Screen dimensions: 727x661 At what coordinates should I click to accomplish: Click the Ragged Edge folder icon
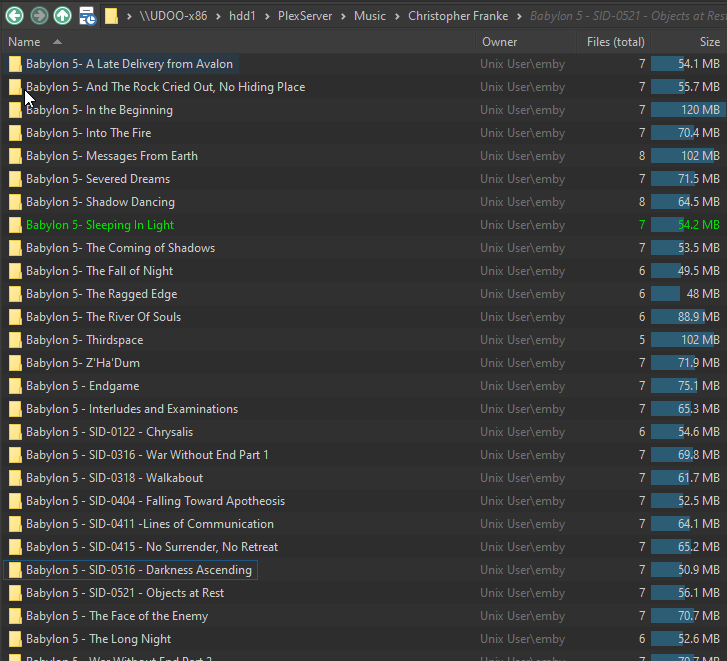(x=15, y=294)
